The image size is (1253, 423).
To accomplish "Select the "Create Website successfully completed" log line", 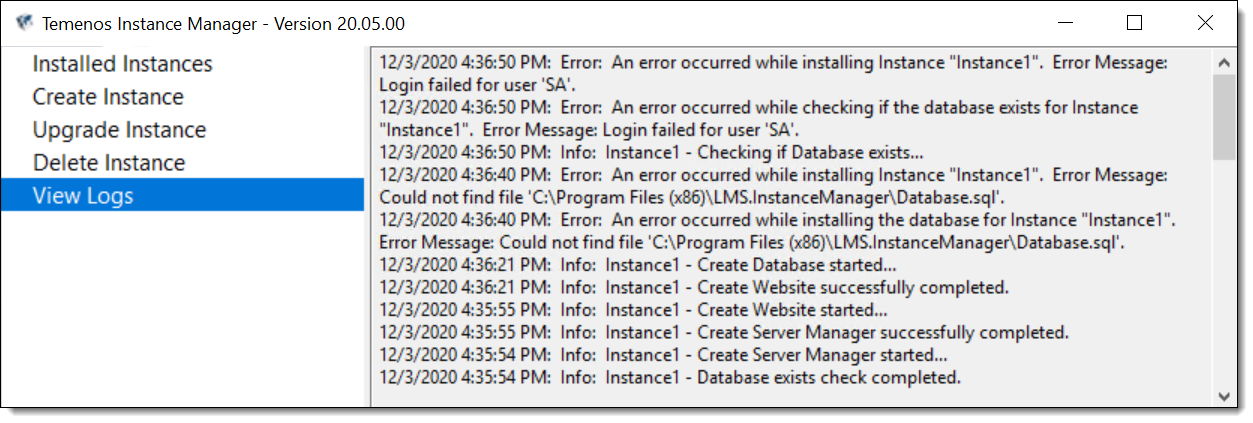I will coord(694,287).
